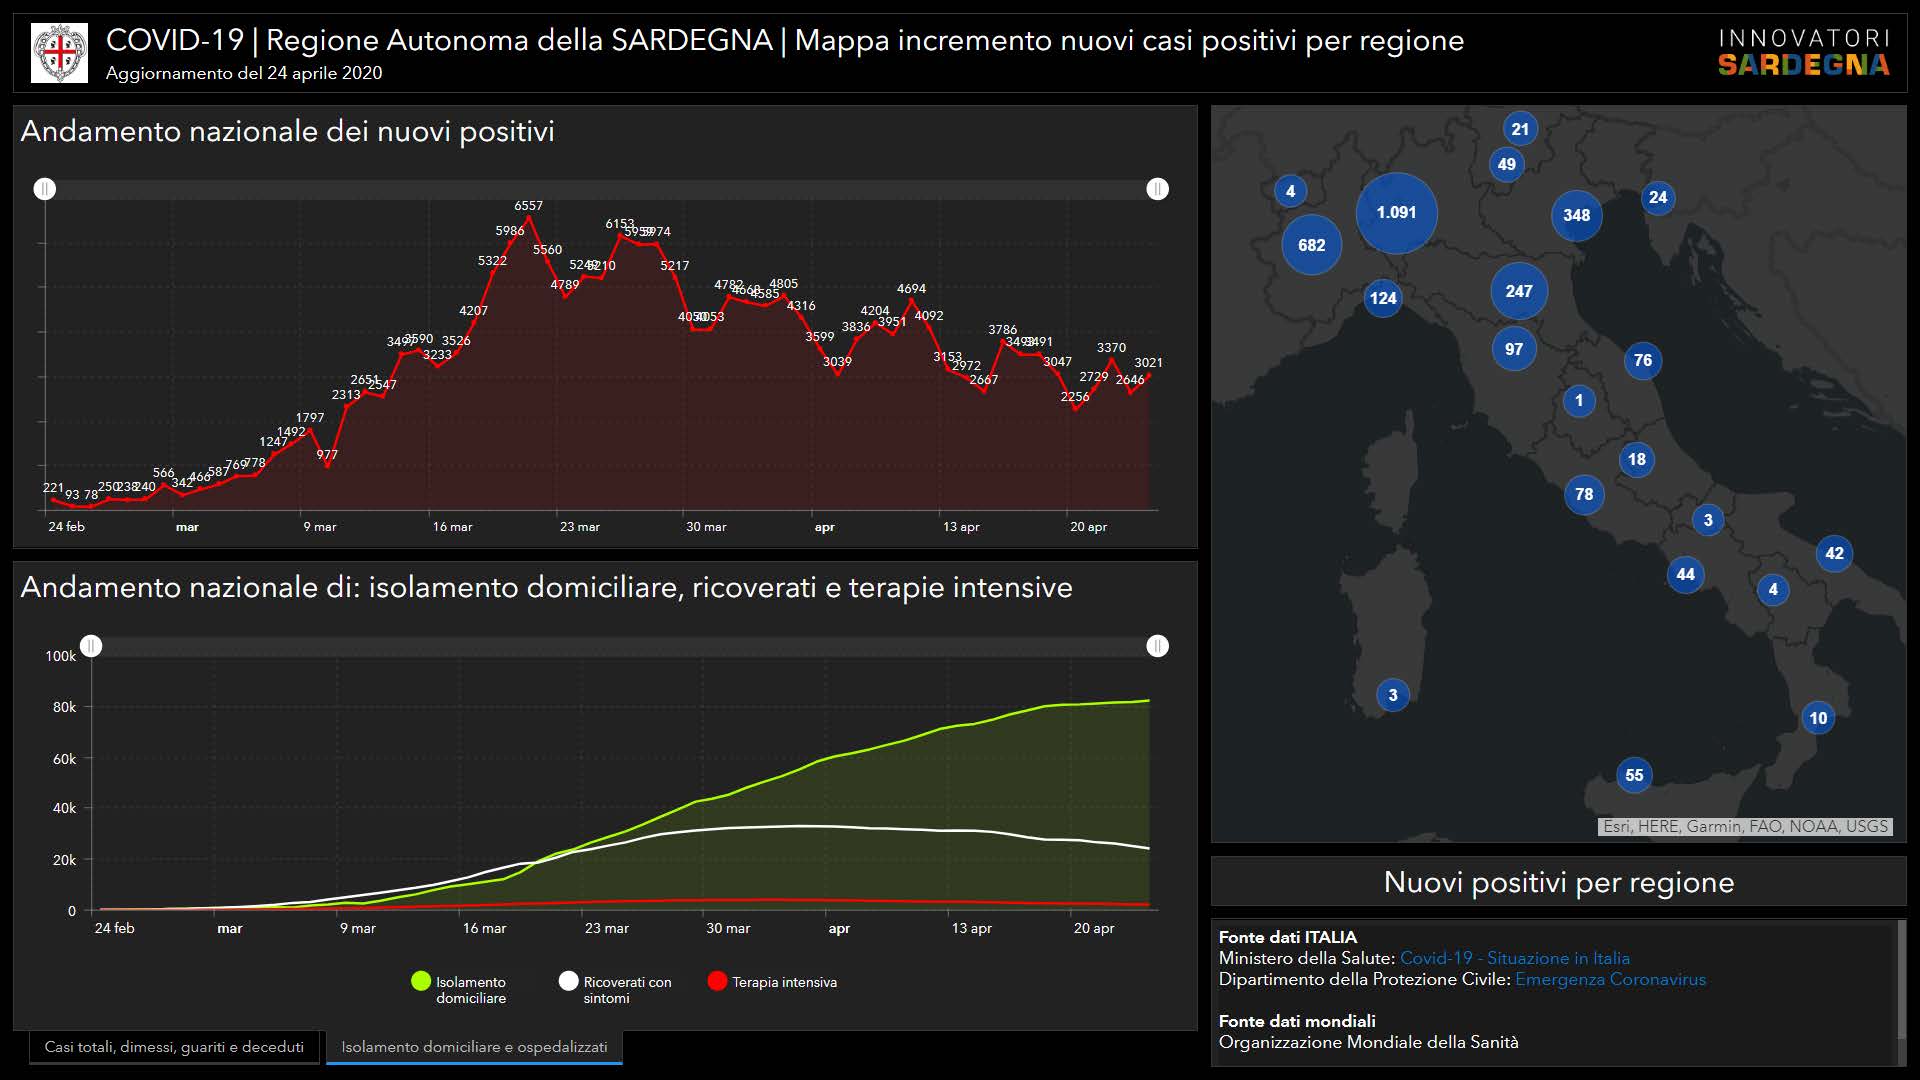Screen dimensions: 1920x1080
Task: Click left handle of nuovi positivi range slider
Action: [x=45, y=189]
